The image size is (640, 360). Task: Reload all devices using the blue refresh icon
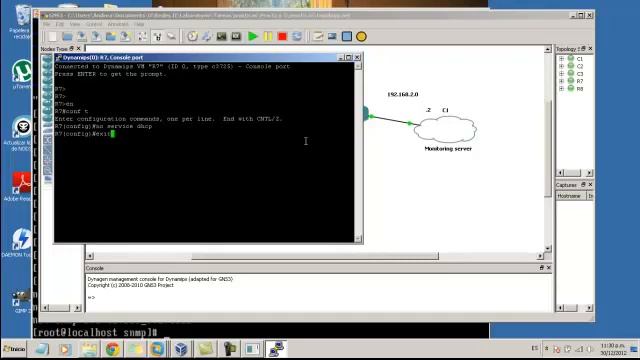click(297, 37)
